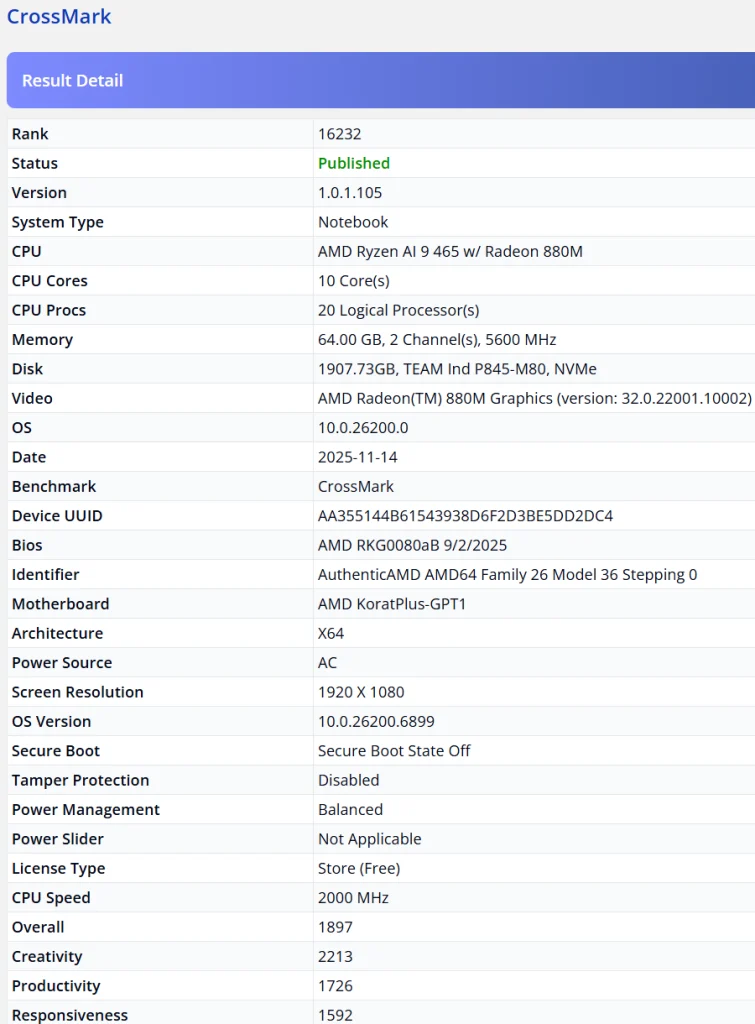
Task: Click the 10 Core(s) value
Action: click(354, 281)
